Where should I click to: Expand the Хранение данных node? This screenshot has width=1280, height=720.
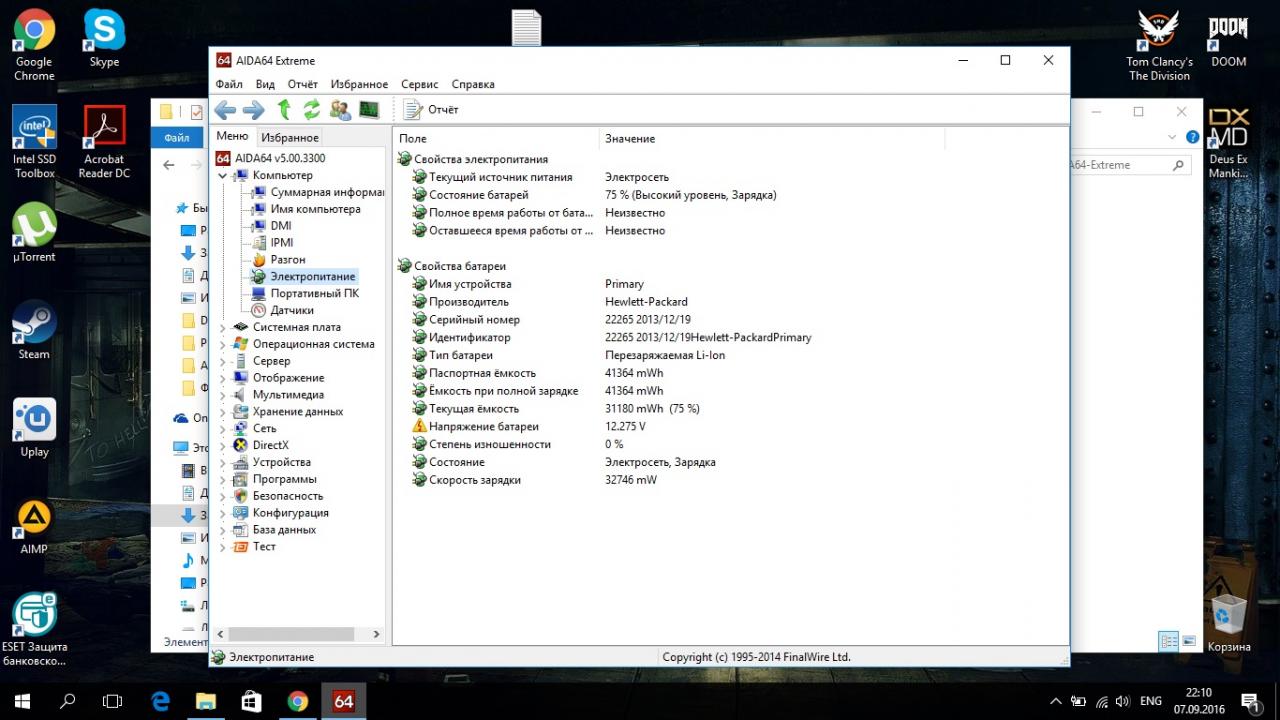223,411
